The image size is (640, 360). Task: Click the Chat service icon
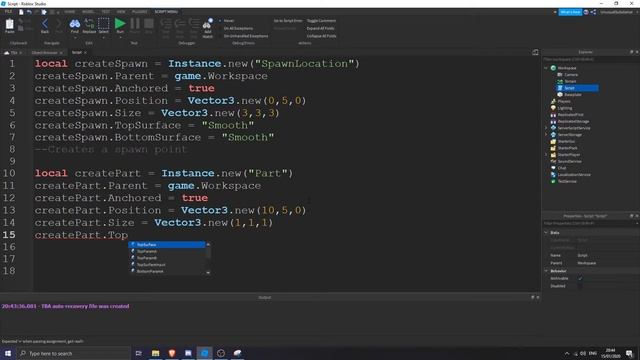553,168
